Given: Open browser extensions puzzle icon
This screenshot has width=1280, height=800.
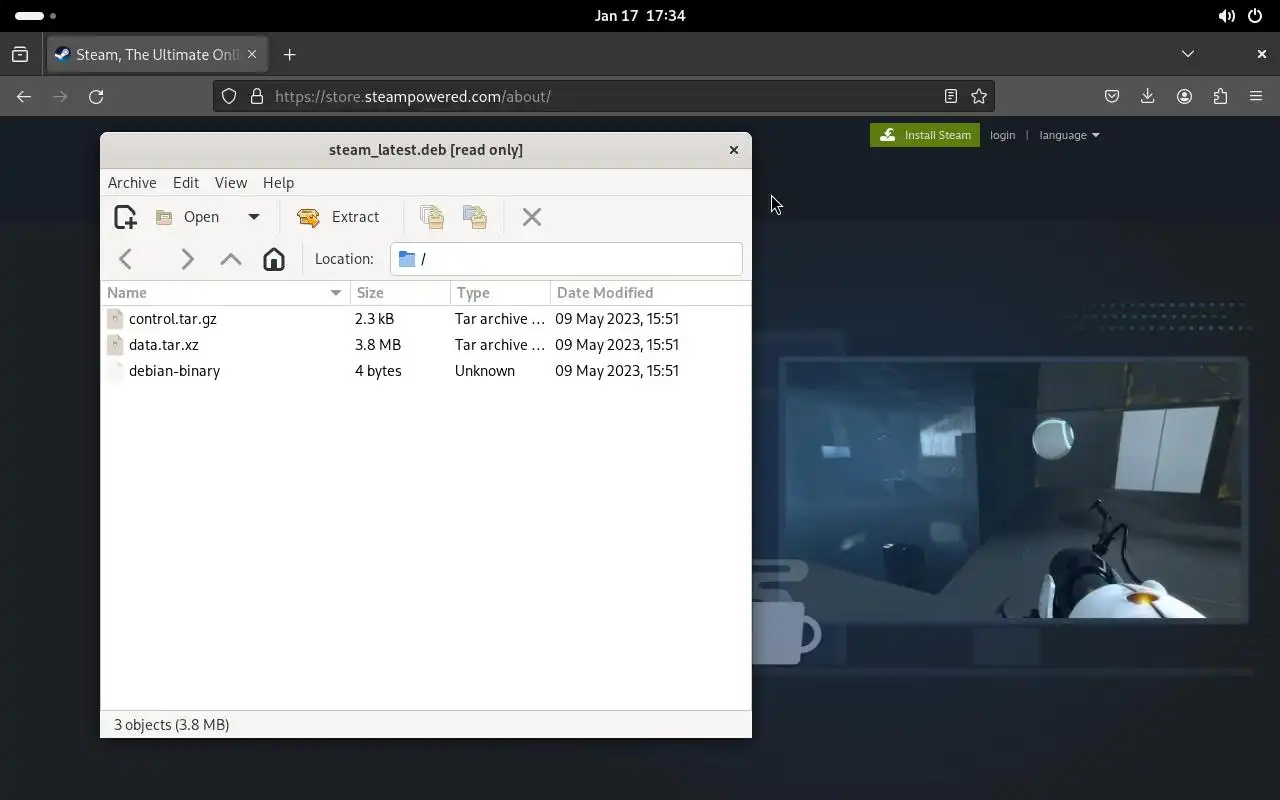Looking at the screenshot, I should click(1220, 97).
